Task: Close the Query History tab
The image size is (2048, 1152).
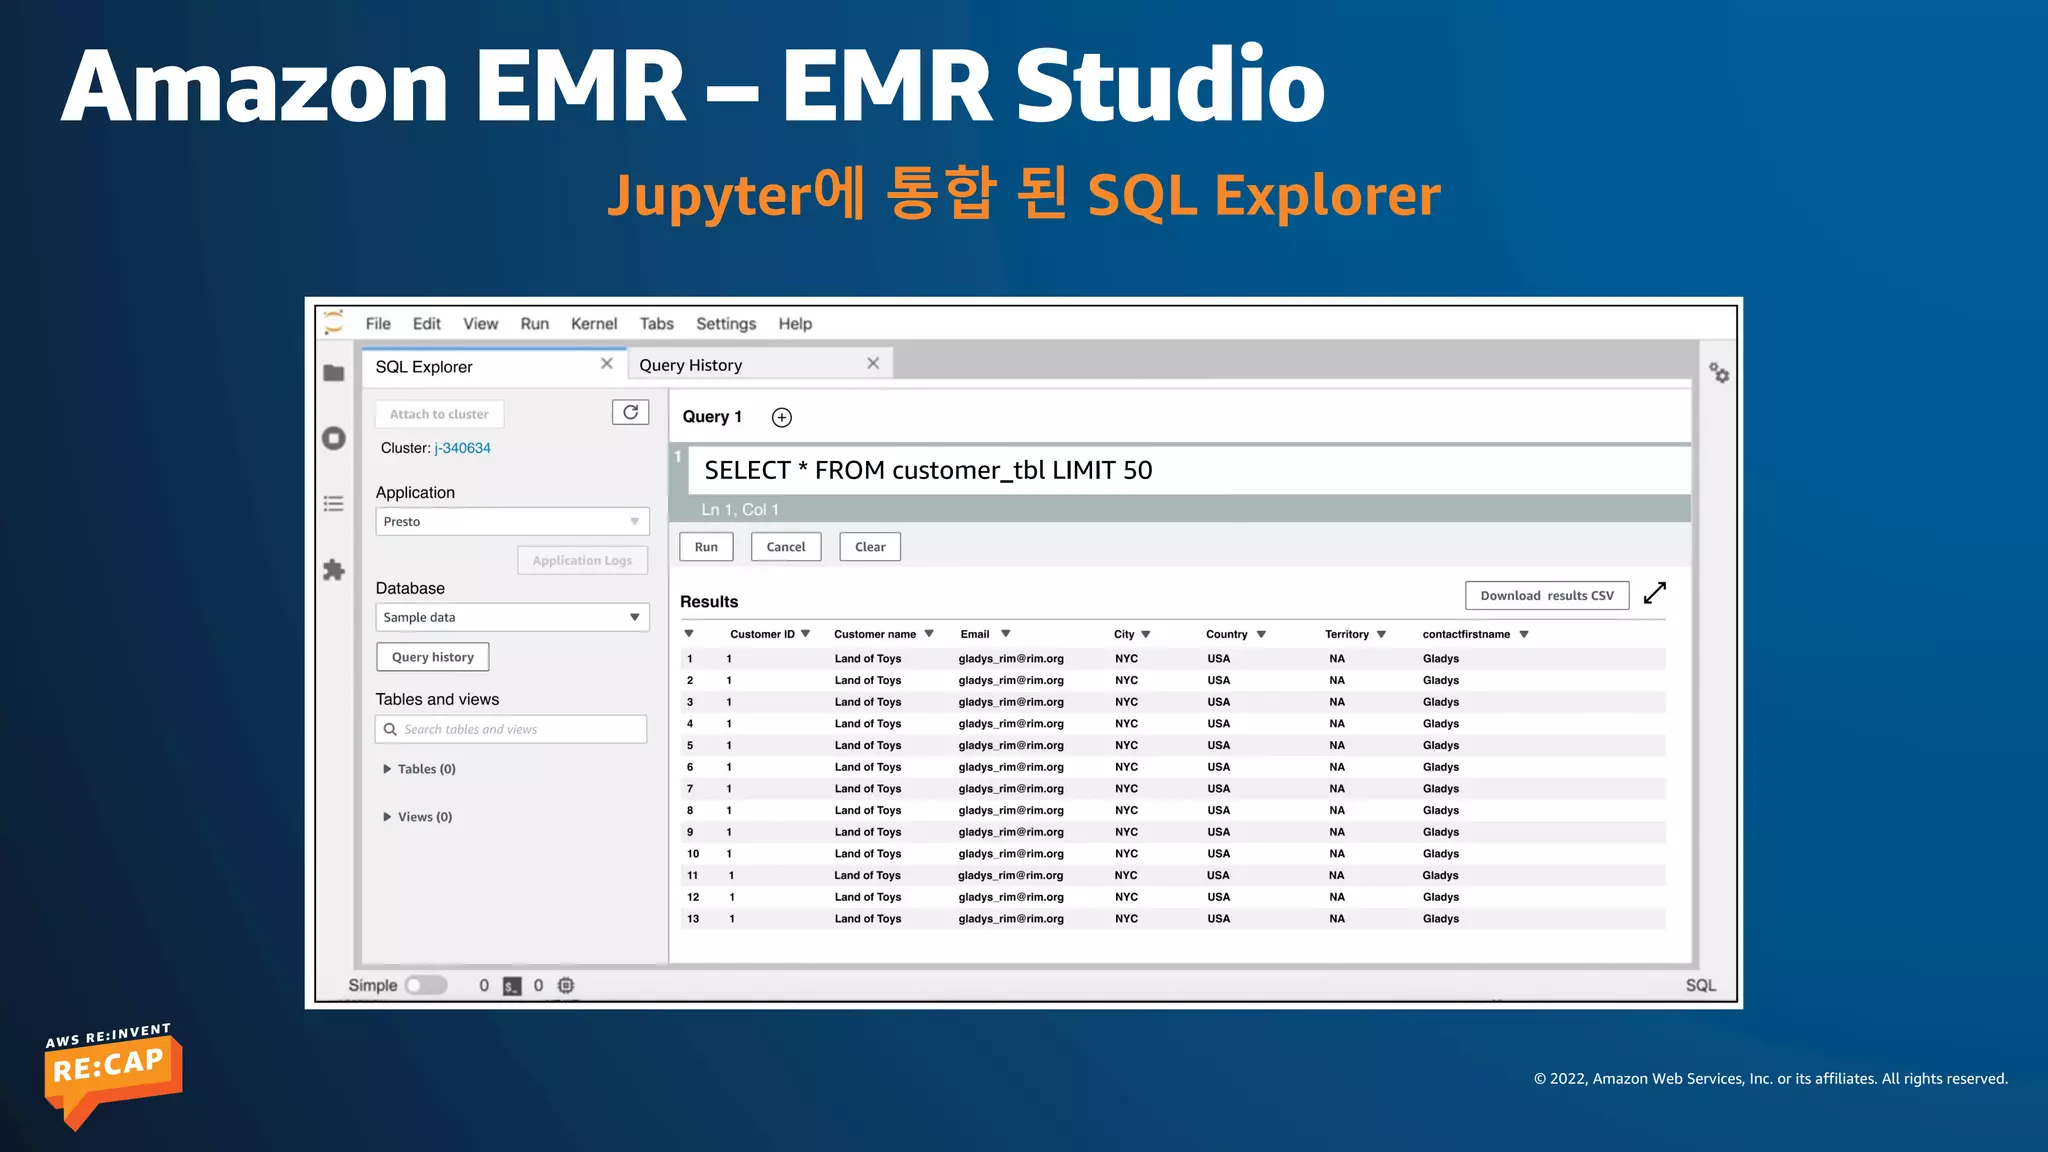Action: [873, 363]
